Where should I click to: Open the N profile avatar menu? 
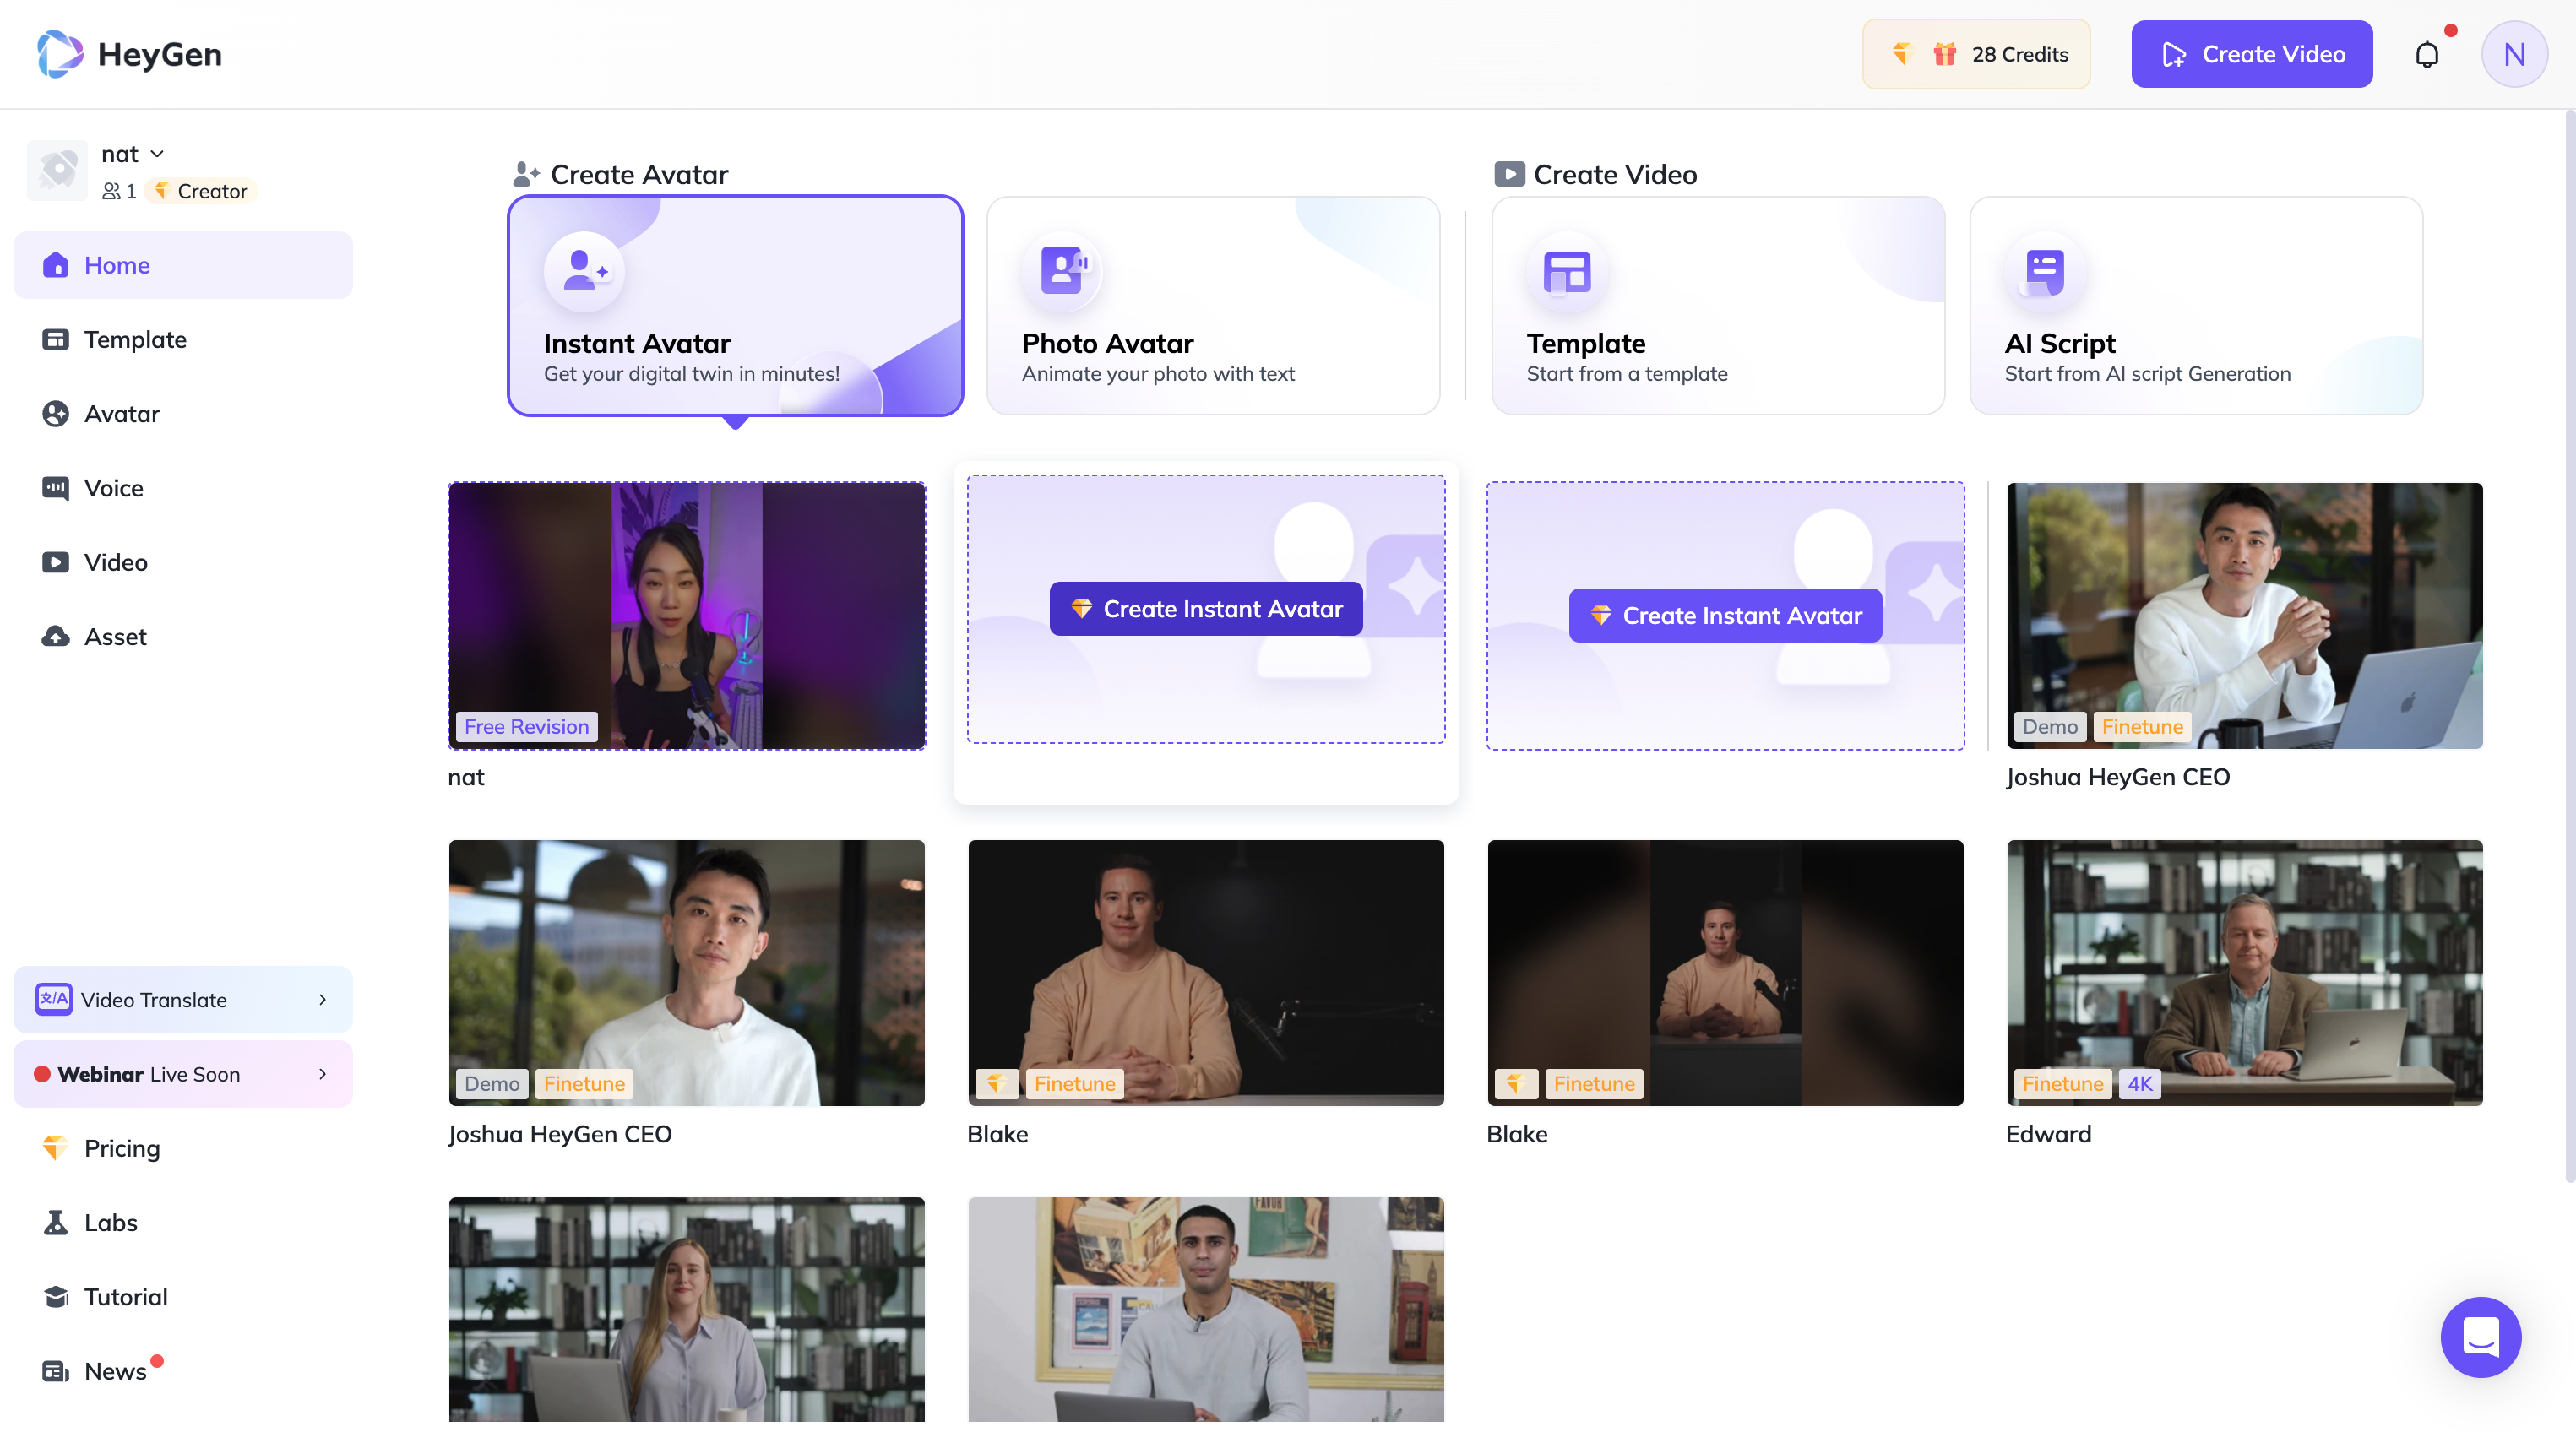pyautogui.click(x=2514, y=54)
